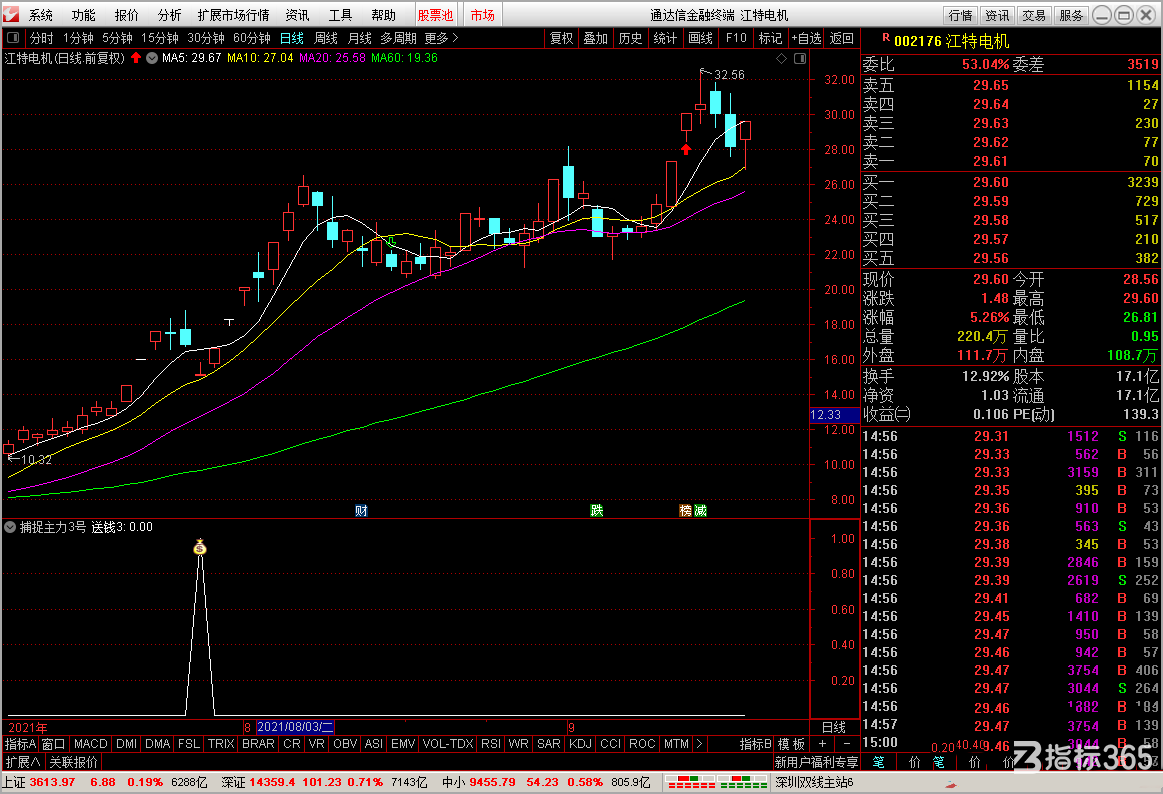Open the 功能 menu
Image resolution: width=1163 pixels, height=794 pixels.
[x=83, y=15]
